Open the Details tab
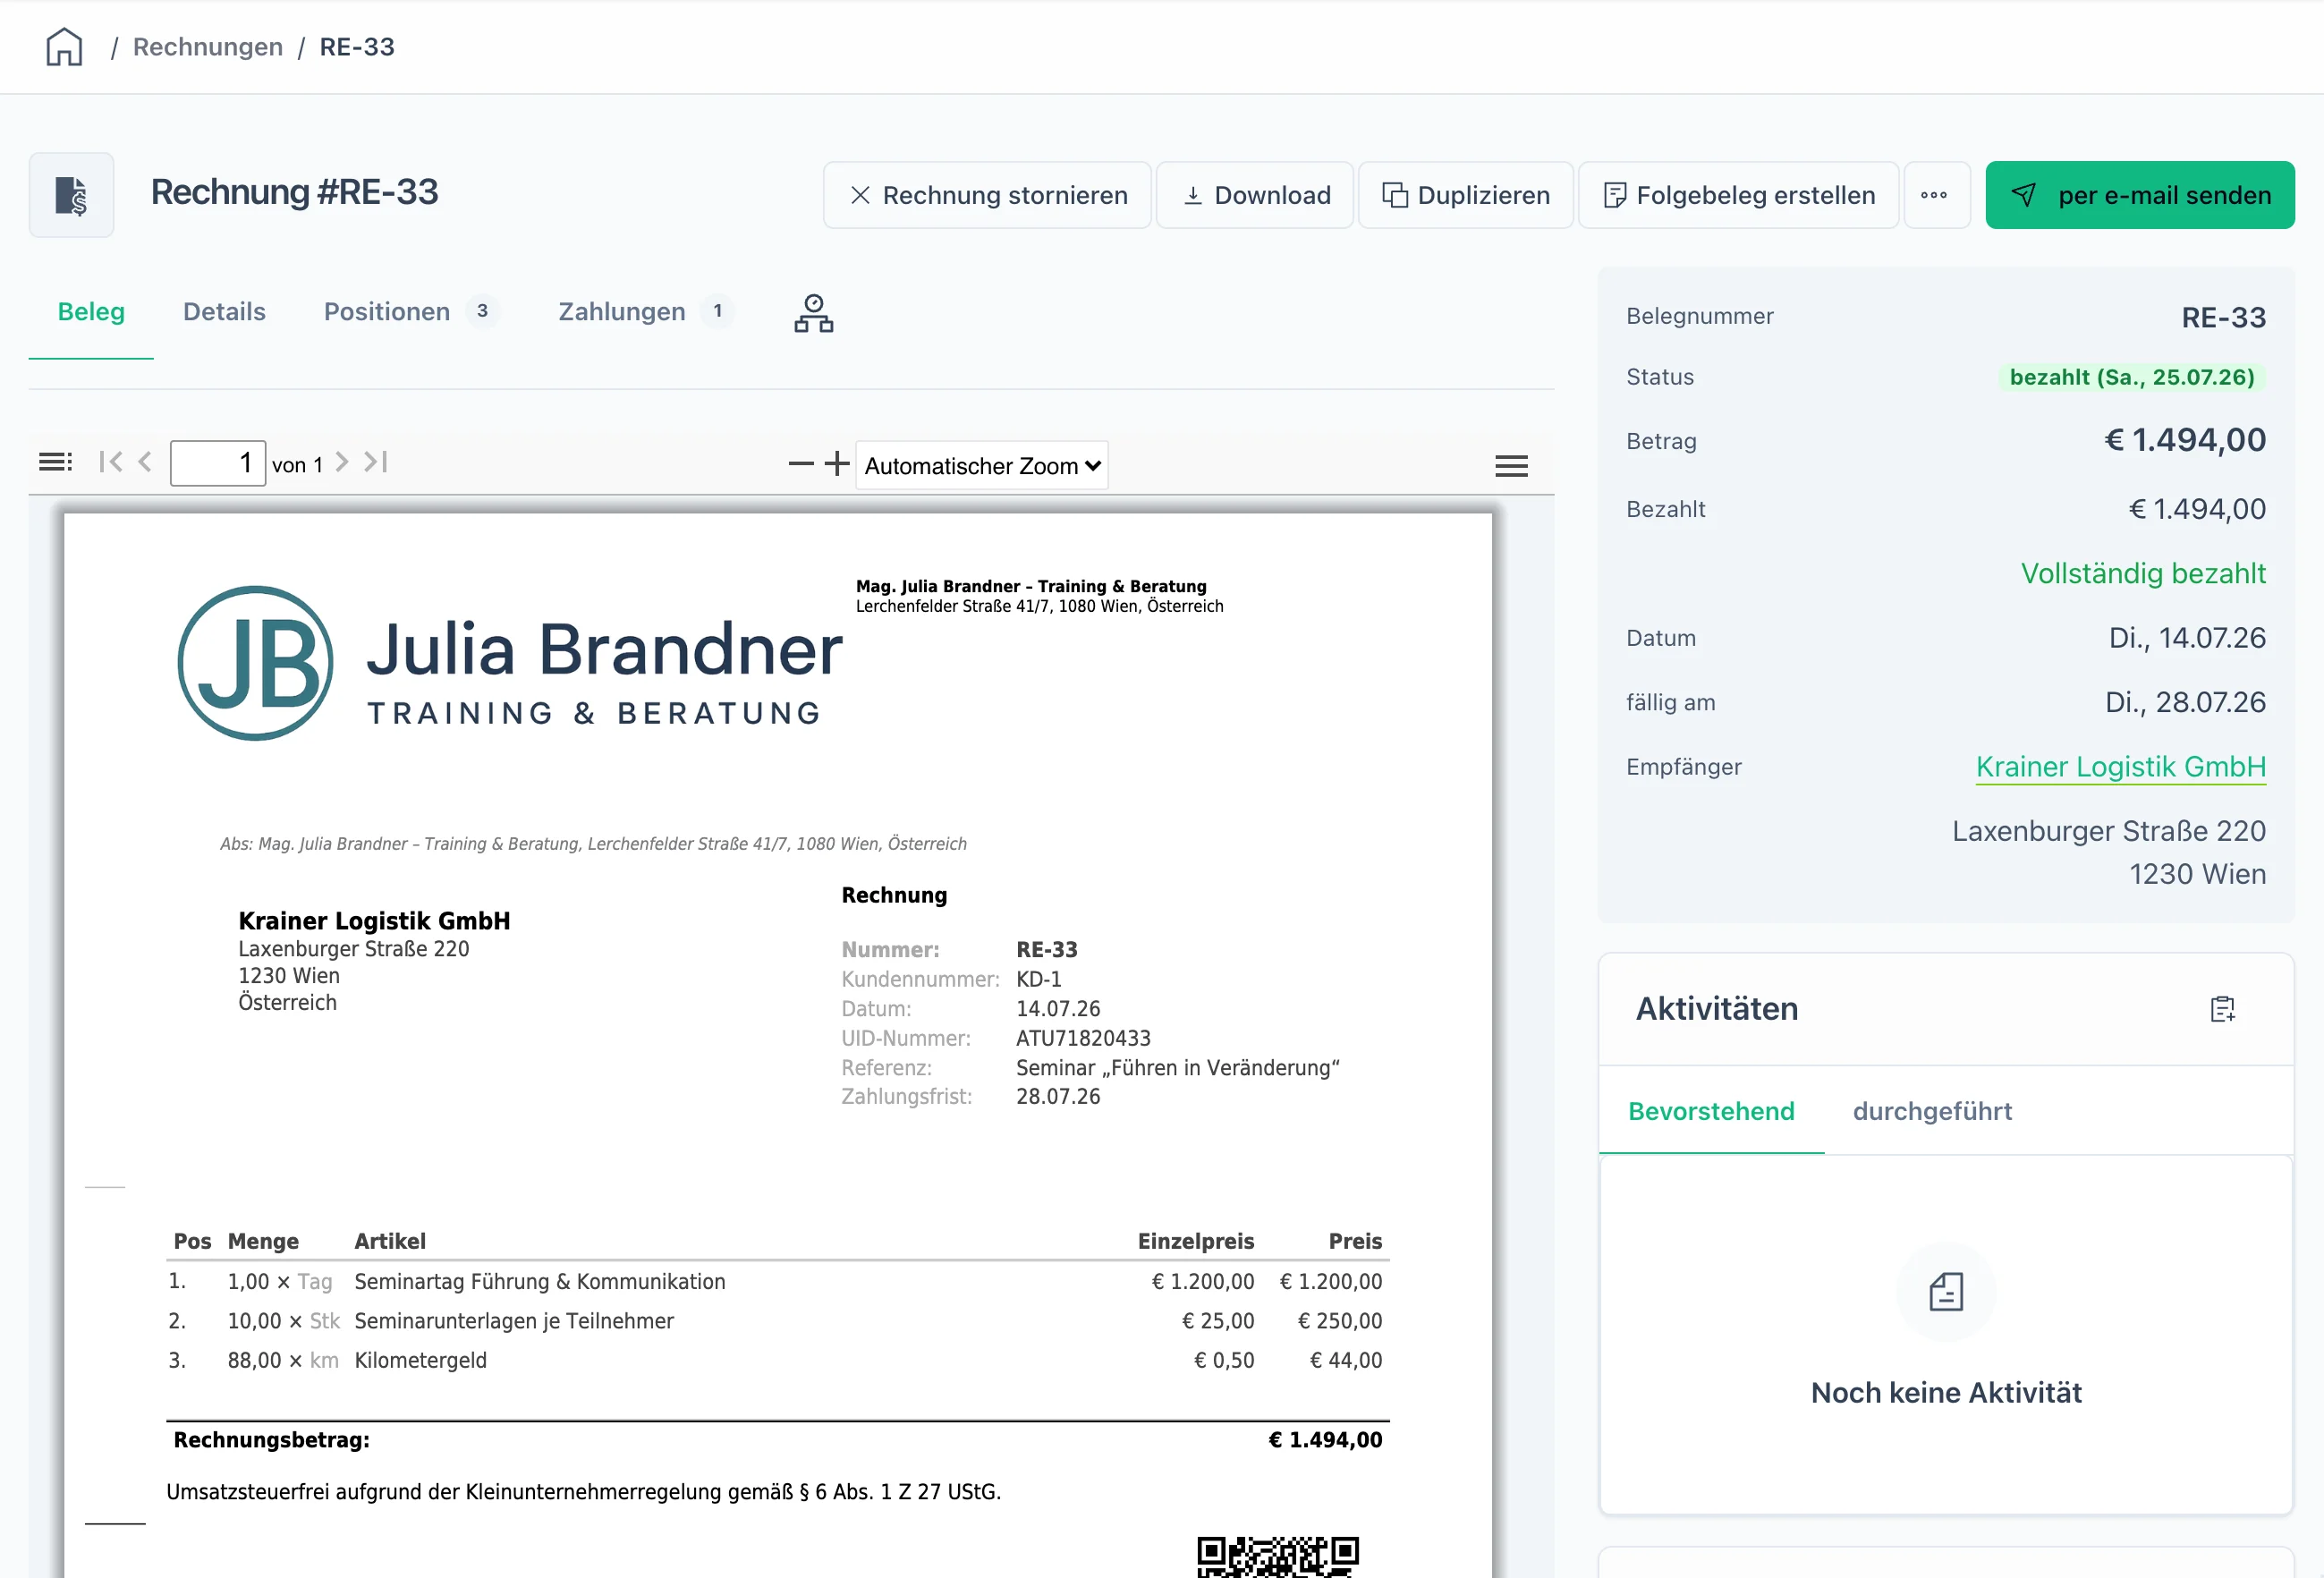 pos(224,312)
